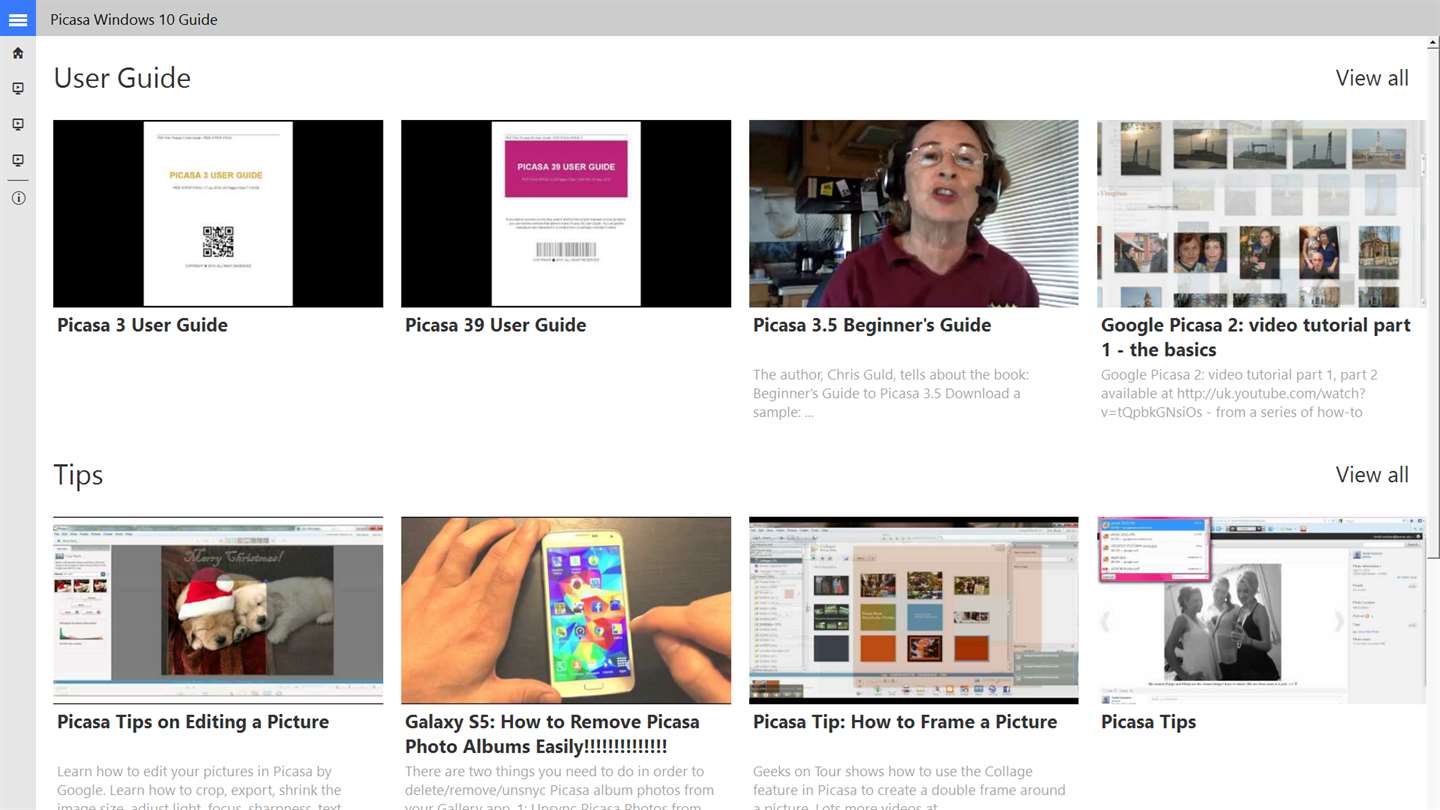Click the 'Picasa 39 User Guide' title
1440x810 pixels.
(x=495, y=325)
